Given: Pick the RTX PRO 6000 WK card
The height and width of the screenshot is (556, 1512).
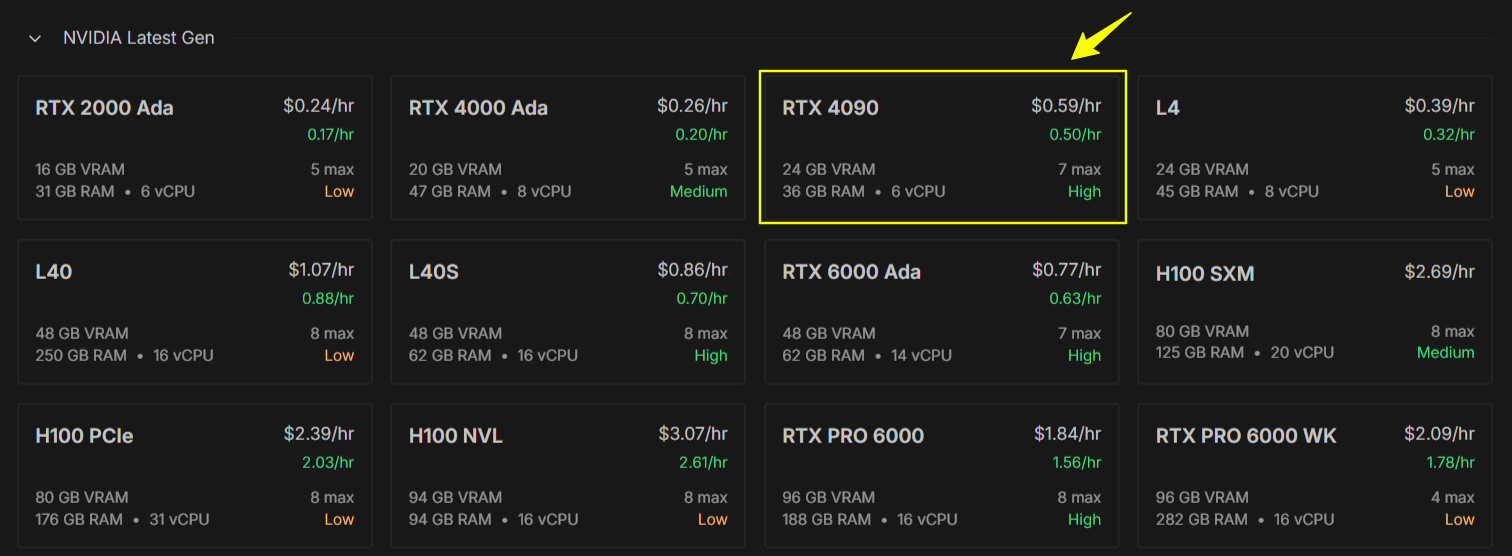Looking at the screenshot, I should [1314, 475].
